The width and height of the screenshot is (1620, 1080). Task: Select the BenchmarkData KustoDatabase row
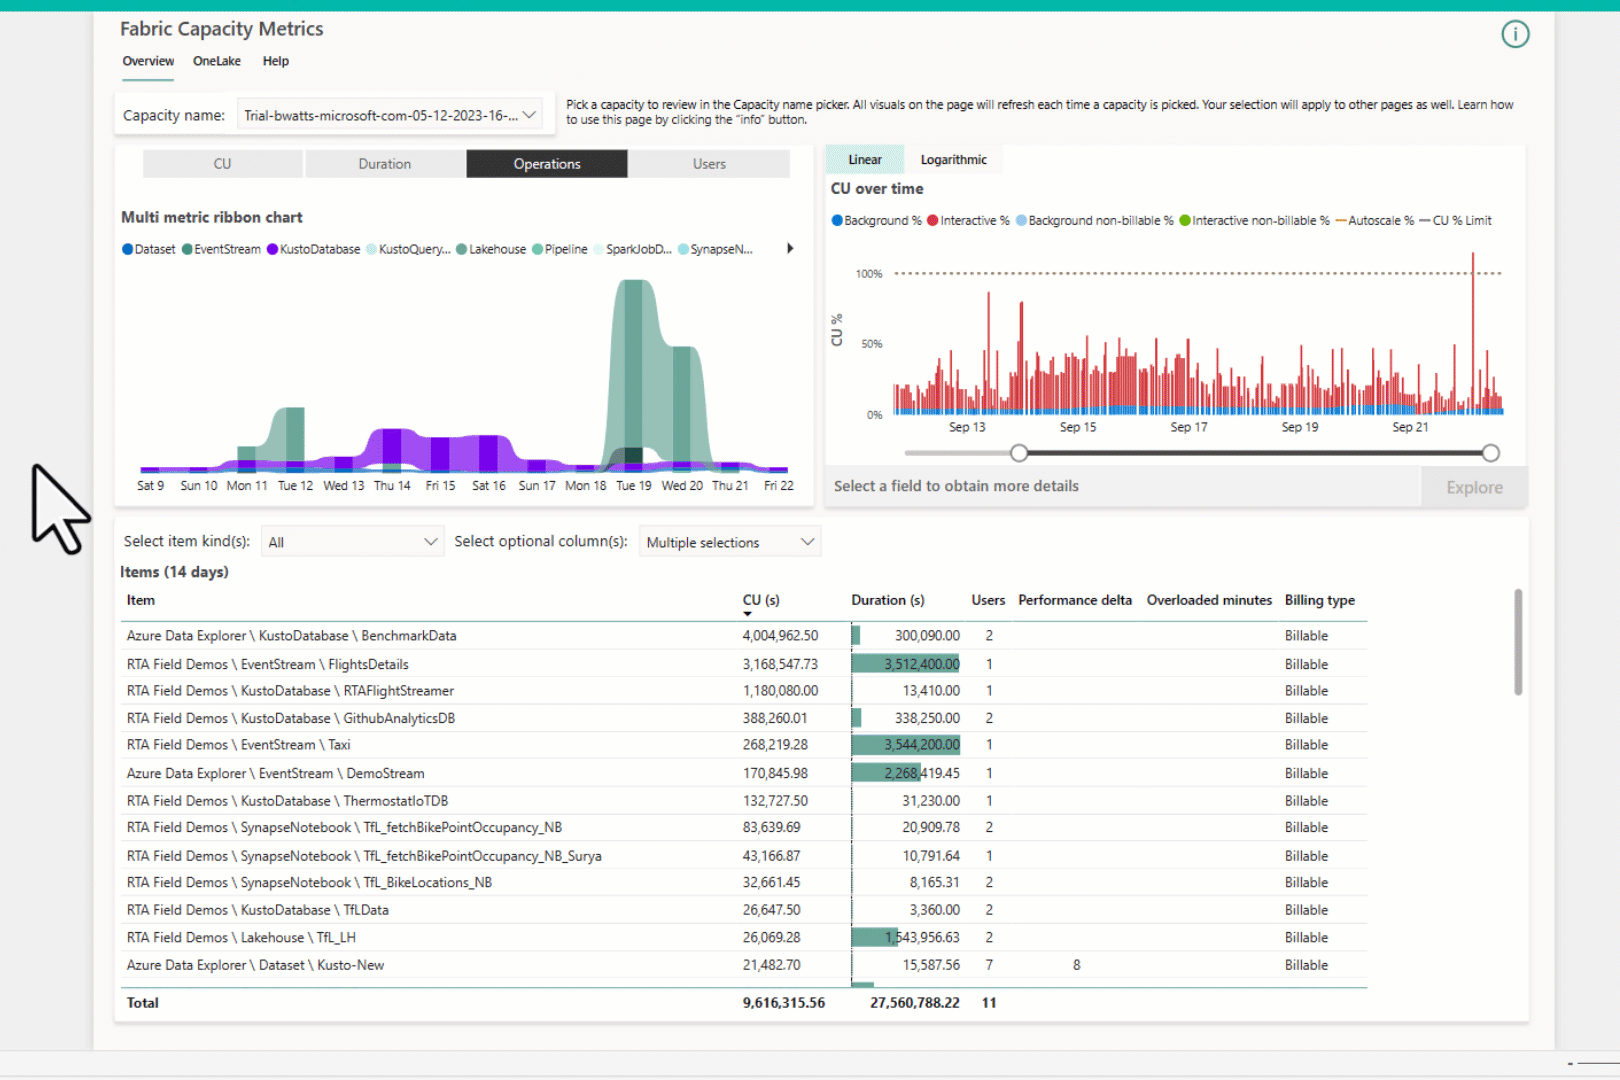pyautogui.click(x=743, y=636)
